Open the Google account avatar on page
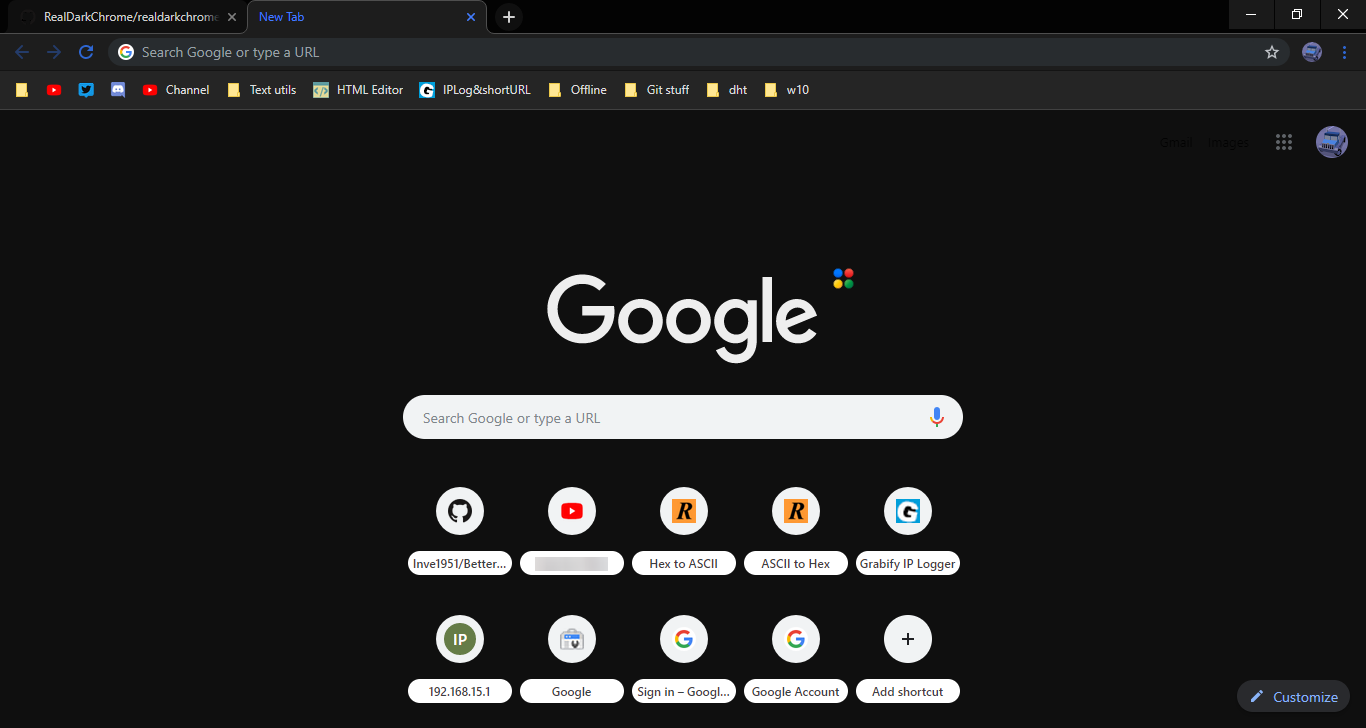Image resolution: width=1366 pixels, height=728 pixels. 1332,142
